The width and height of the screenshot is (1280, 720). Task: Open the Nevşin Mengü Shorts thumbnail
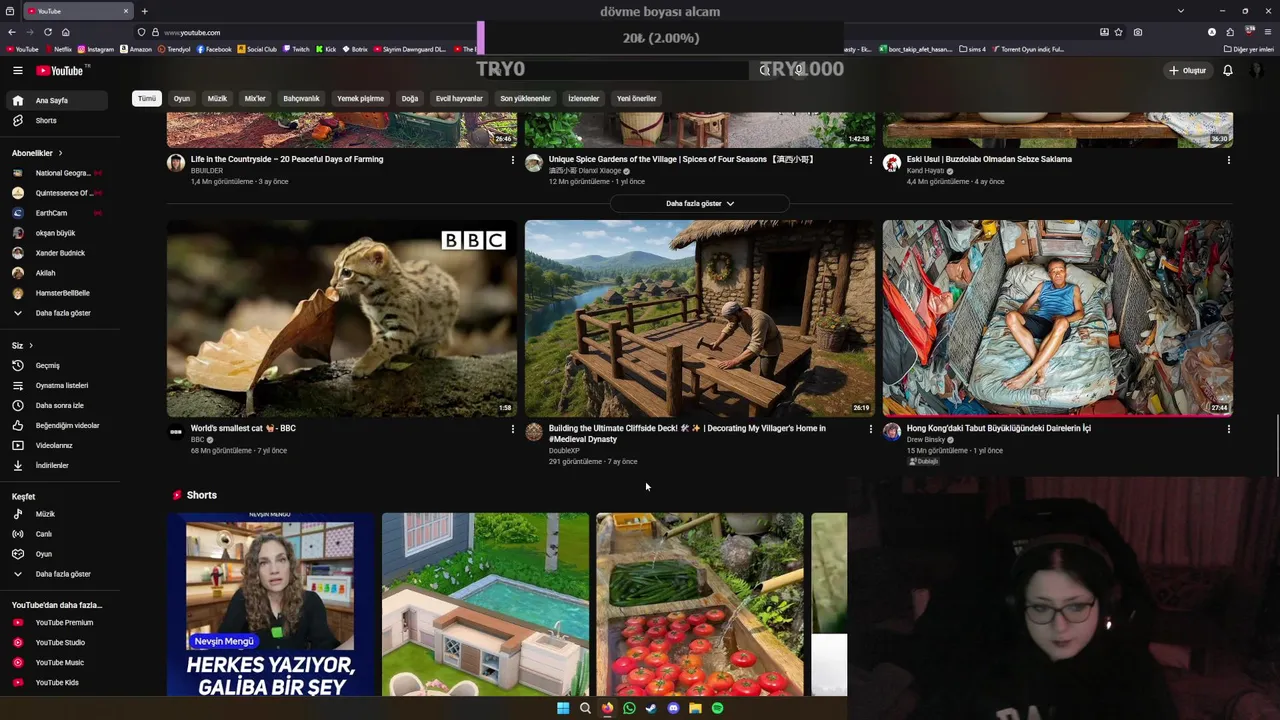coord(270,604)
